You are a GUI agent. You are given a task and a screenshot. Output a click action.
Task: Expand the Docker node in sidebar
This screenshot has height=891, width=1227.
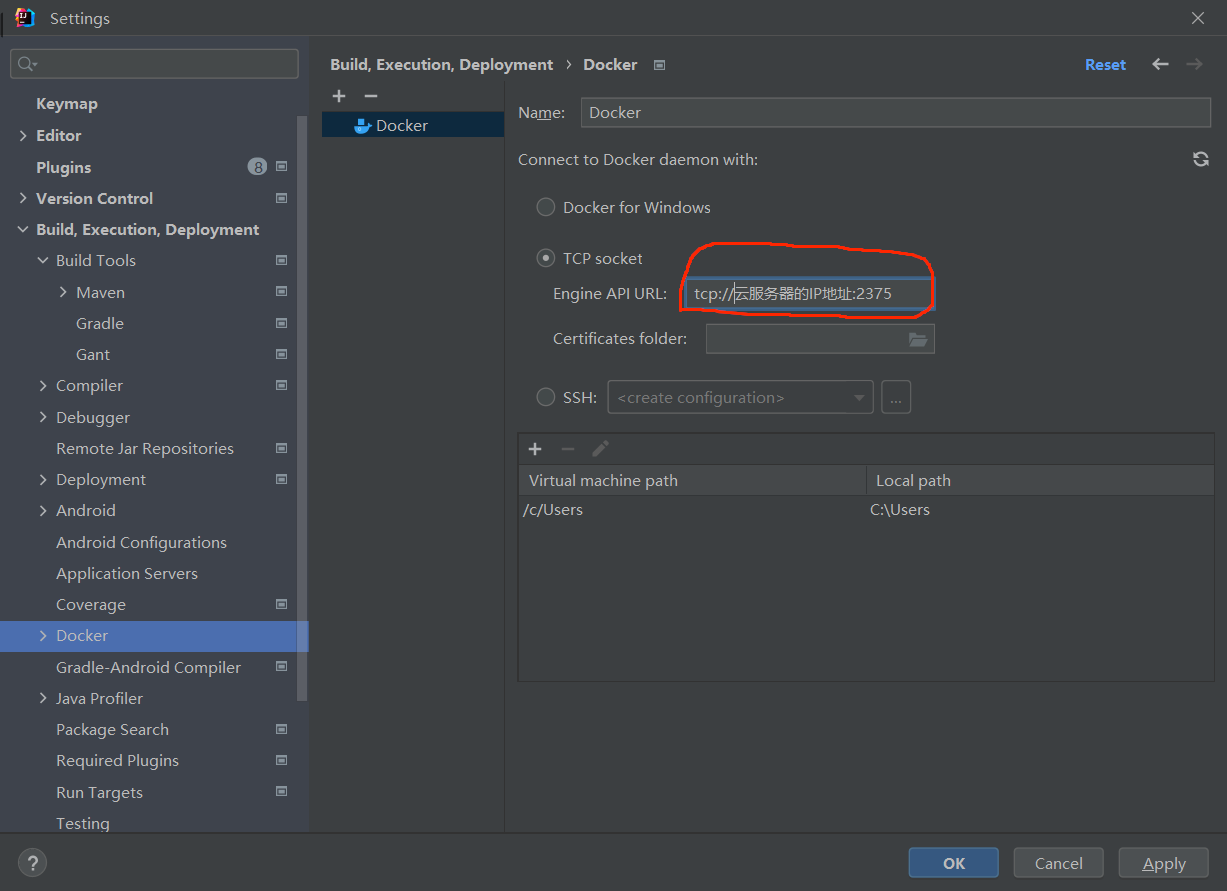coord(43,635)
